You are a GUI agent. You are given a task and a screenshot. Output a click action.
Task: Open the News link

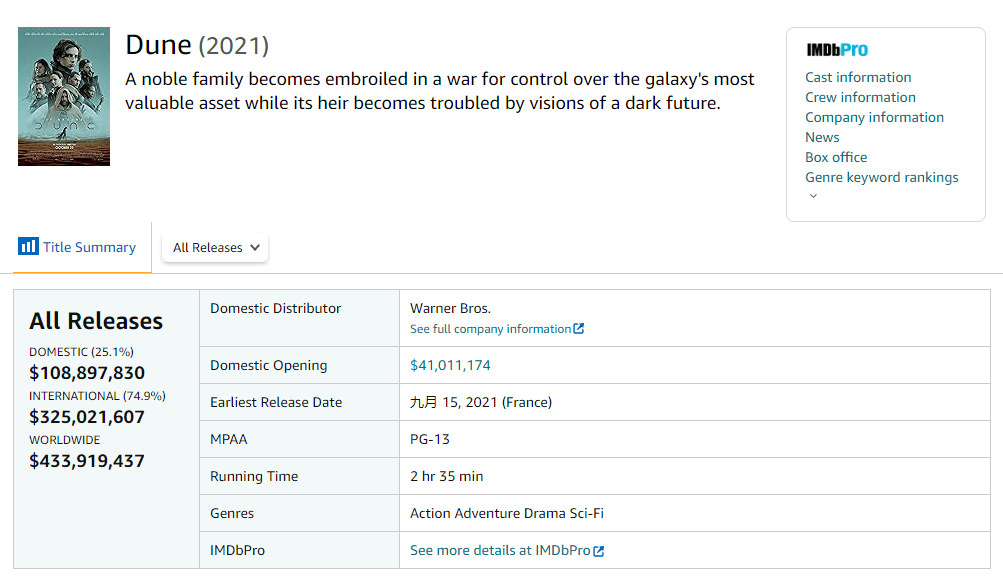(822, 137)
